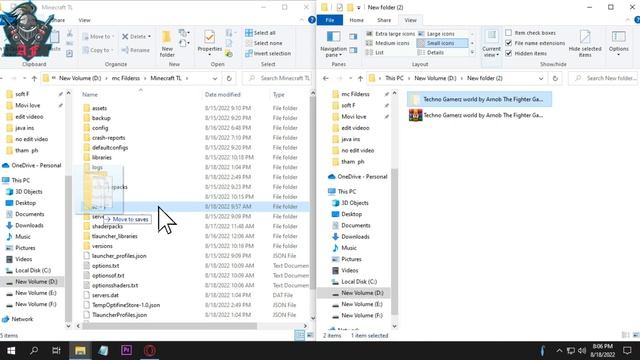Open the Delete dropdown arrow
Viewport: 640px width, 360px height.
pos(149,37)
